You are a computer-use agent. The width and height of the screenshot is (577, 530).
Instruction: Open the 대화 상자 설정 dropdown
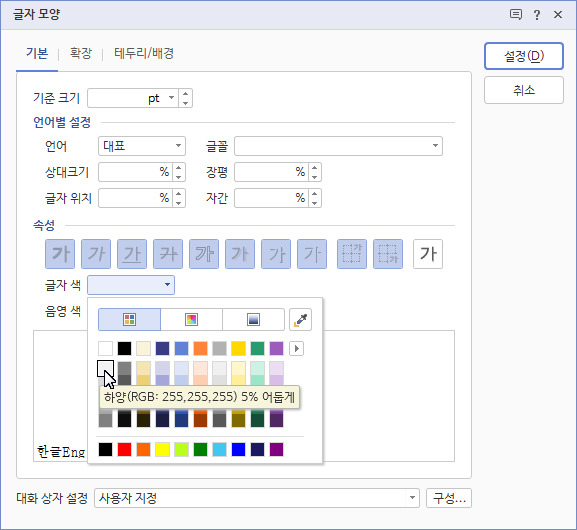(x=257, y=498)
